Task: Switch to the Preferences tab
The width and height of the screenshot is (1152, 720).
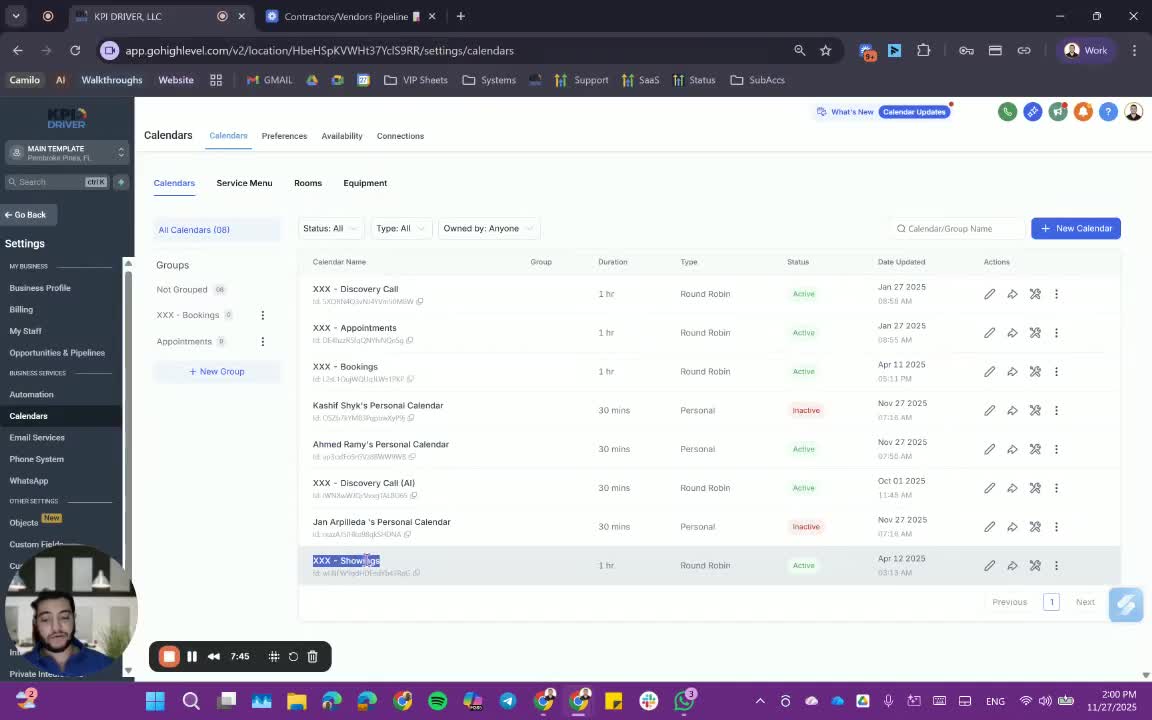Action: click(x=284, y=136)
